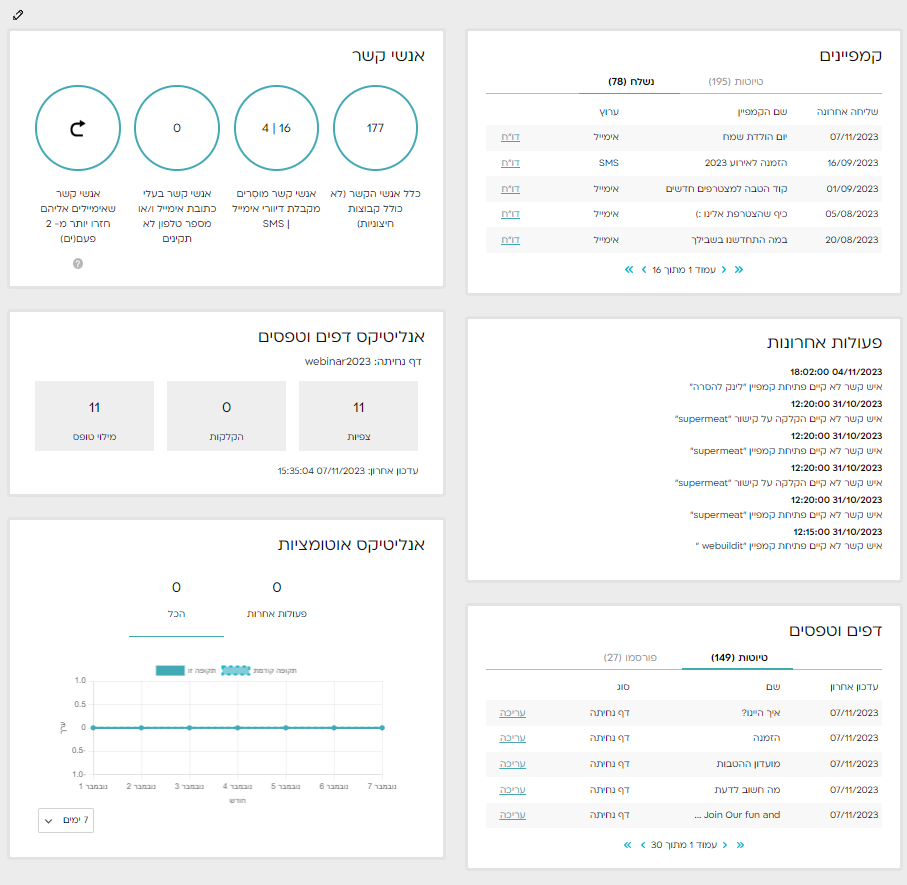
Task: Click the campaign name הזמנה לאירוע 2023
Action: pyautogui.click(x=746, y=163)
